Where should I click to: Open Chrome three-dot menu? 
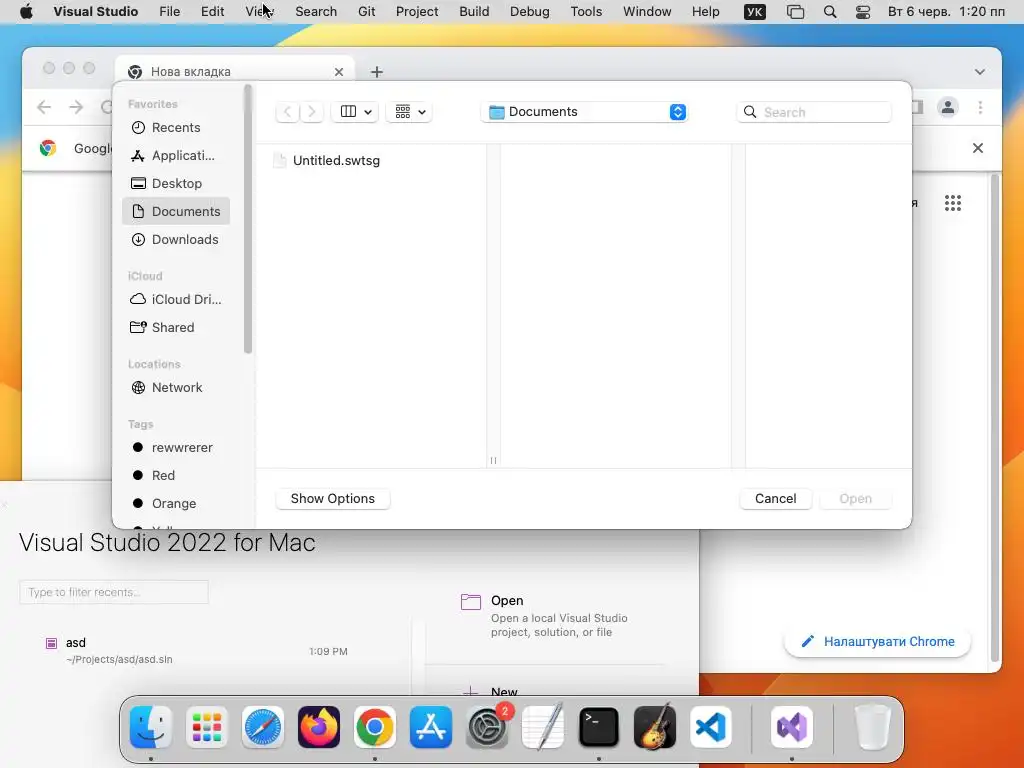coord(980,107)
